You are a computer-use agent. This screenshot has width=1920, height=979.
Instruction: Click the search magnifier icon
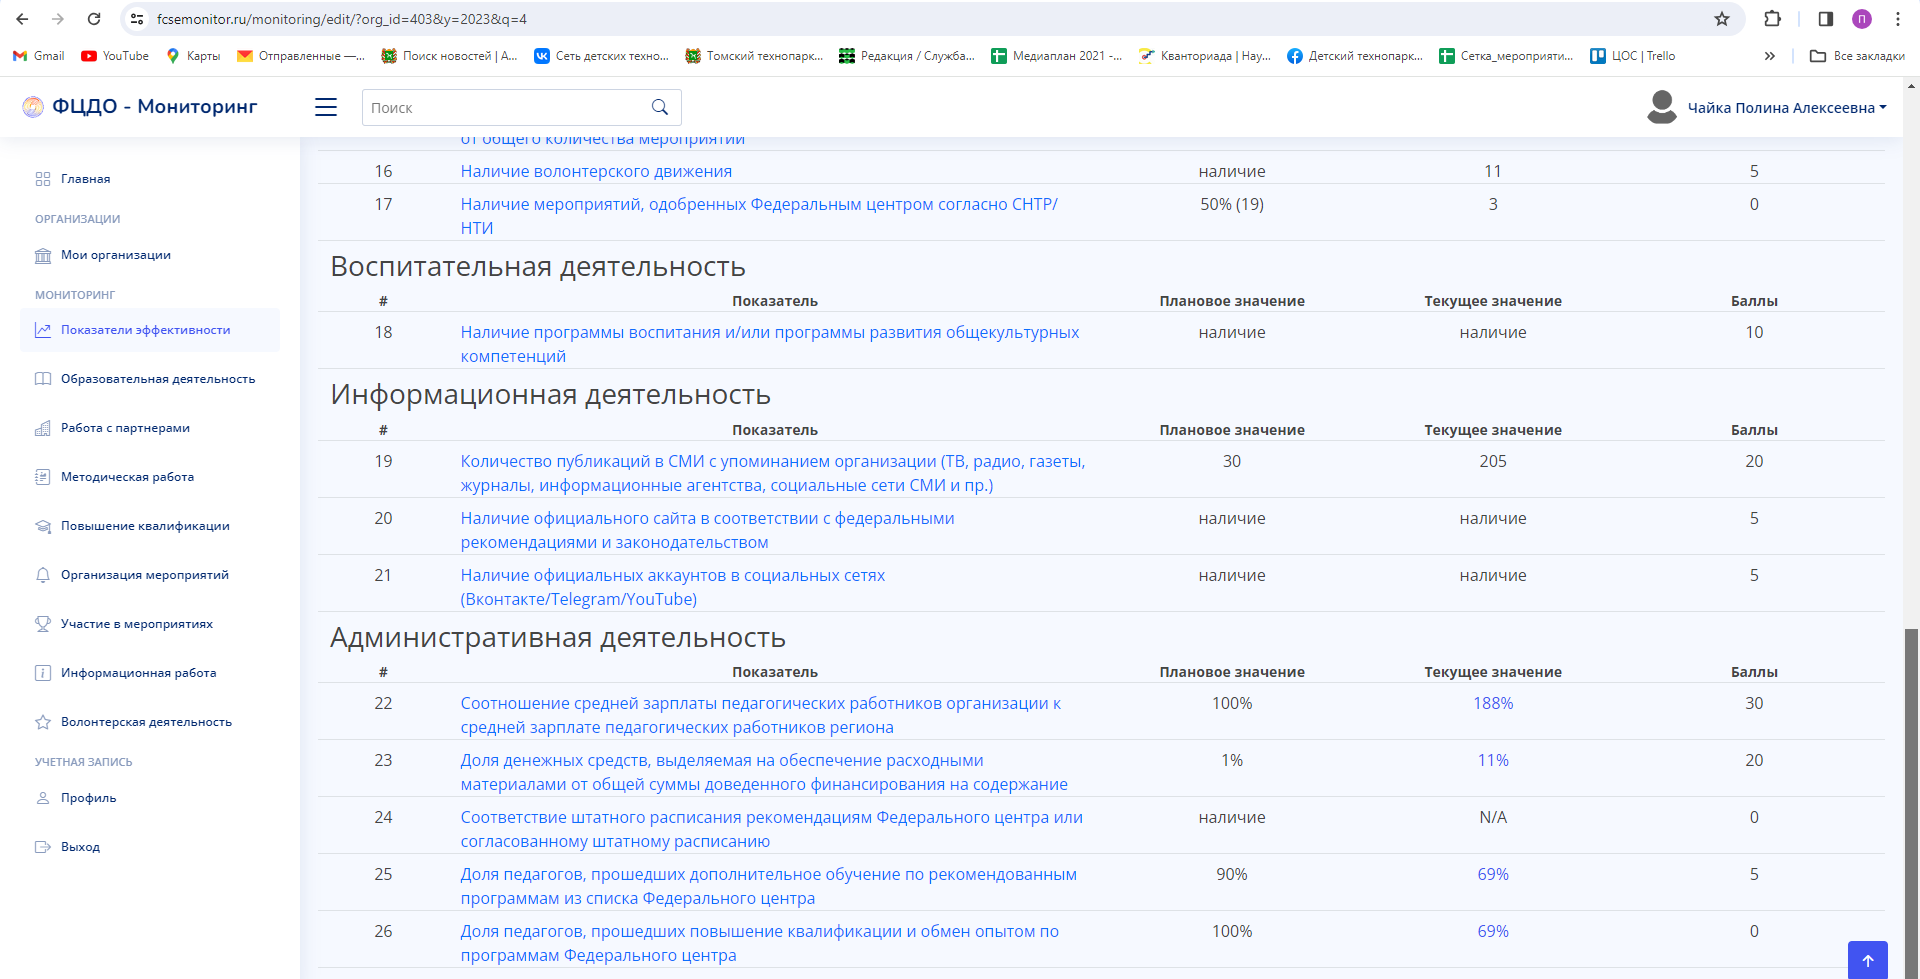click(x=659, y=107)
